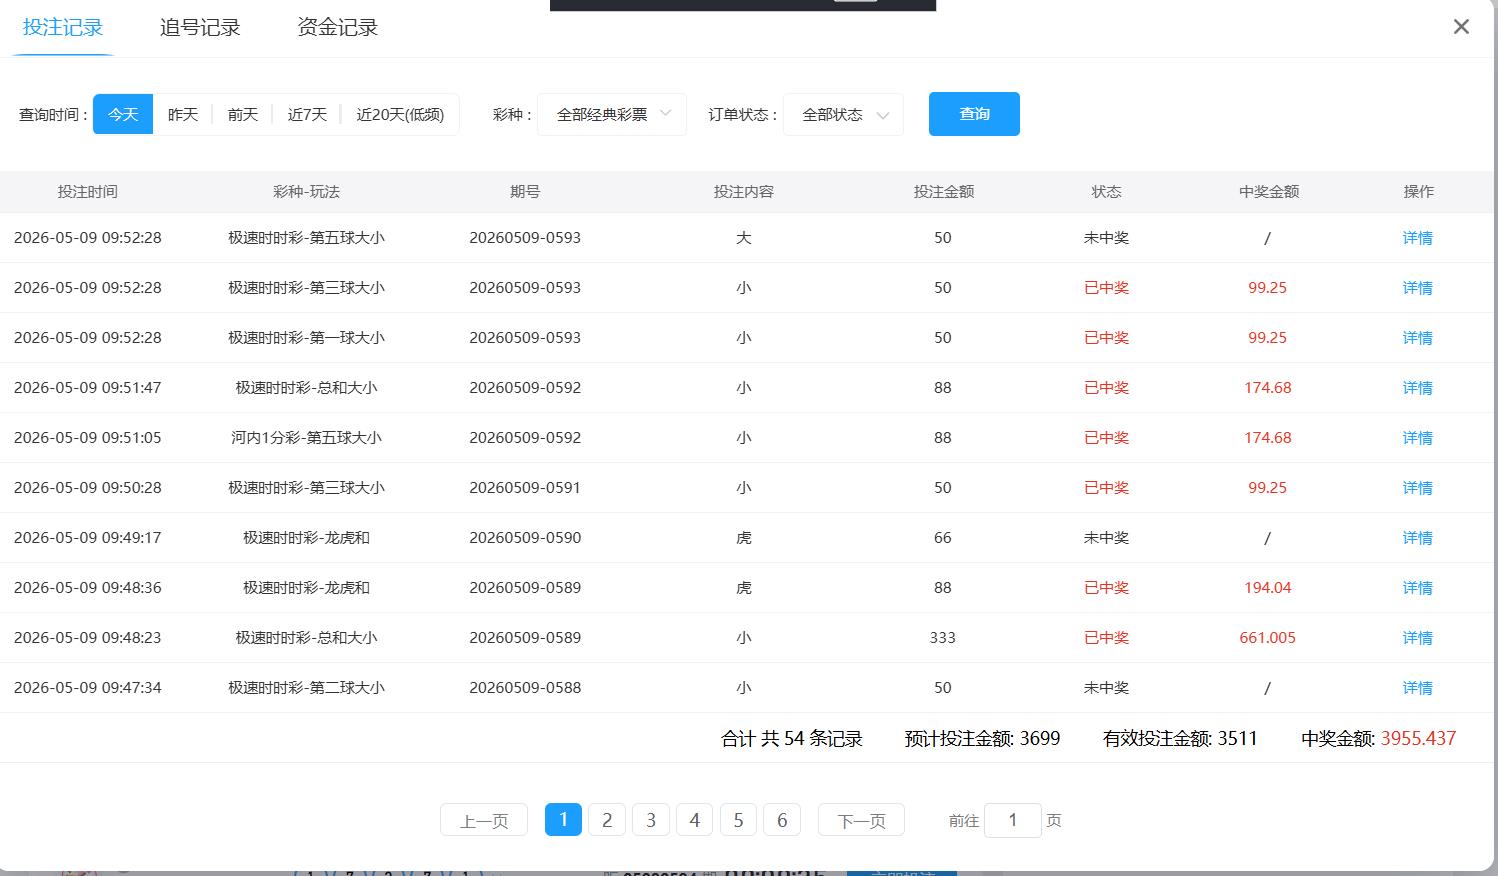Open 详情 for bet amount 333 row
This screenshot has width=1498, height=876.
point(1417,638)
